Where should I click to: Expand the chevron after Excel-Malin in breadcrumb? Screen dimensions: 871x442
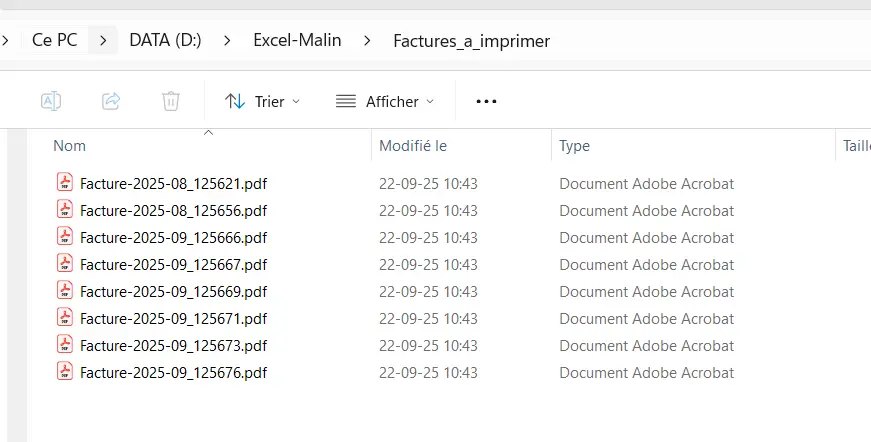367,41
